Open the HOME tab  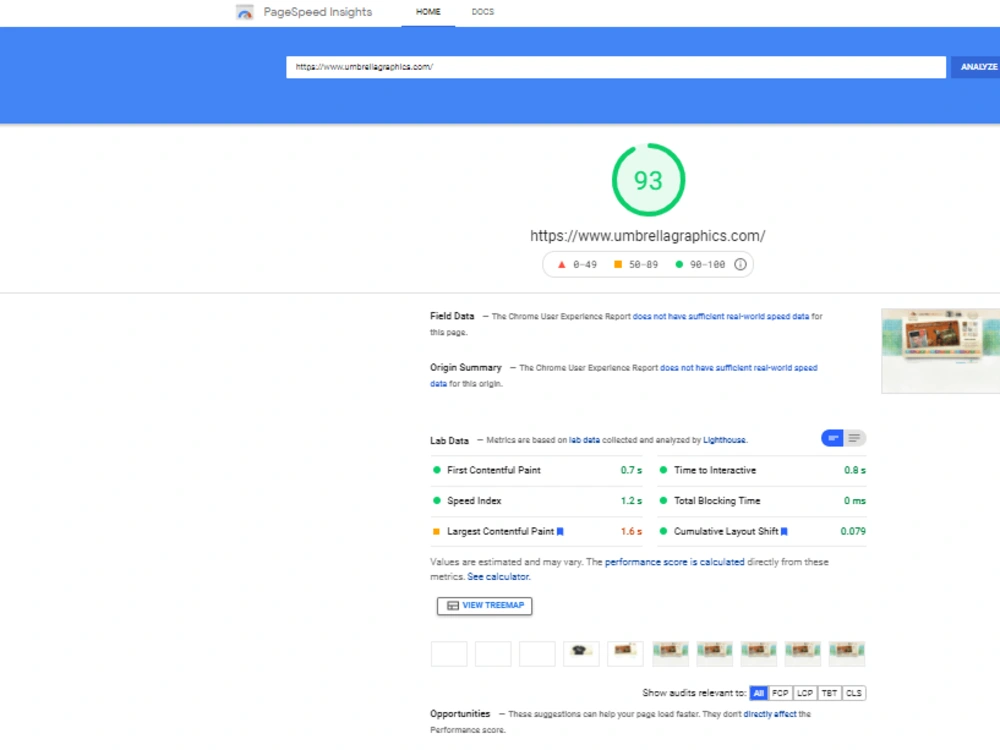428,12
